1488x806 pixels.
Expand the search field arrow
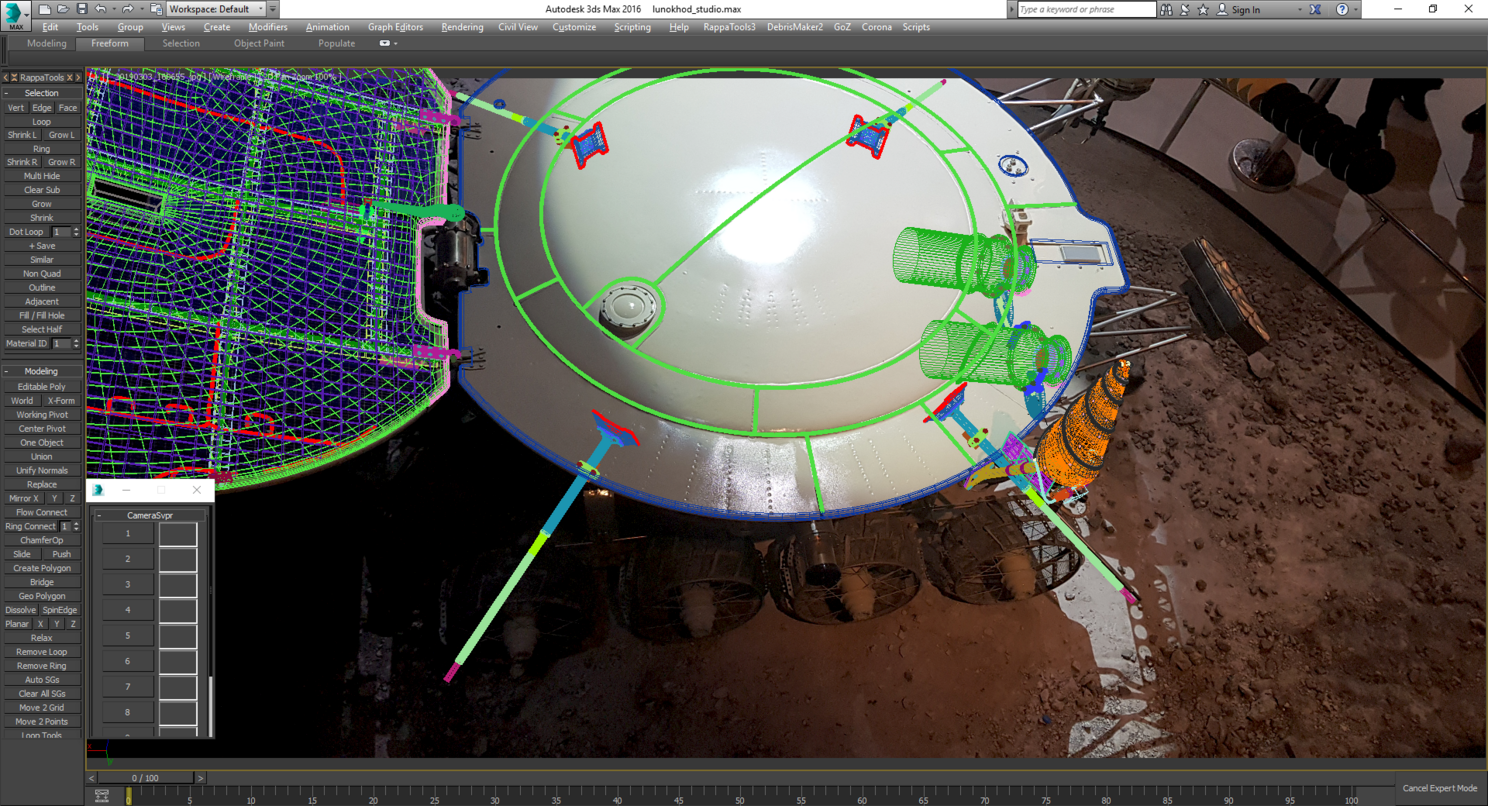[x=1012, y=9]
